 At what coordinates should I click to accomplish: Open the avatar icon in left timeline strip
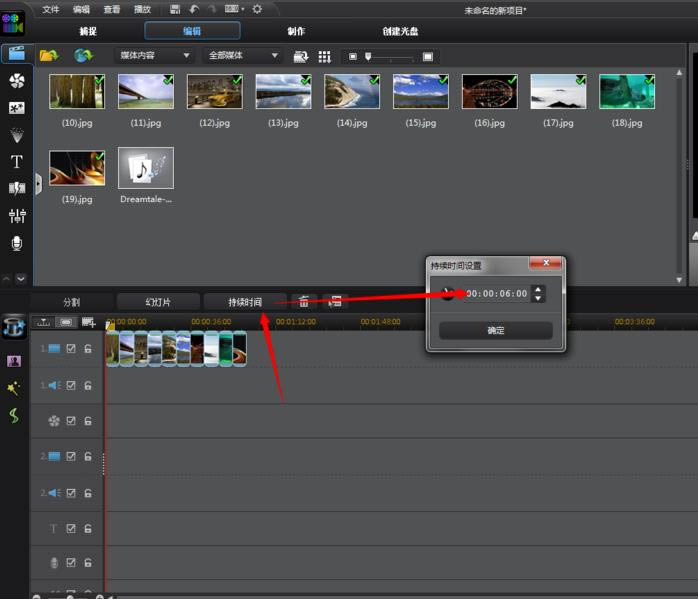pos(14,361)
